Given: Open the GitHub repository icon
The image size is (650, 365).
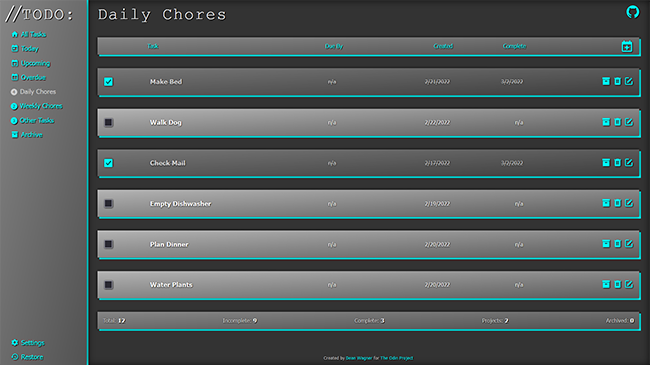Looking at the screenshot, I should (x=633, y=12).
